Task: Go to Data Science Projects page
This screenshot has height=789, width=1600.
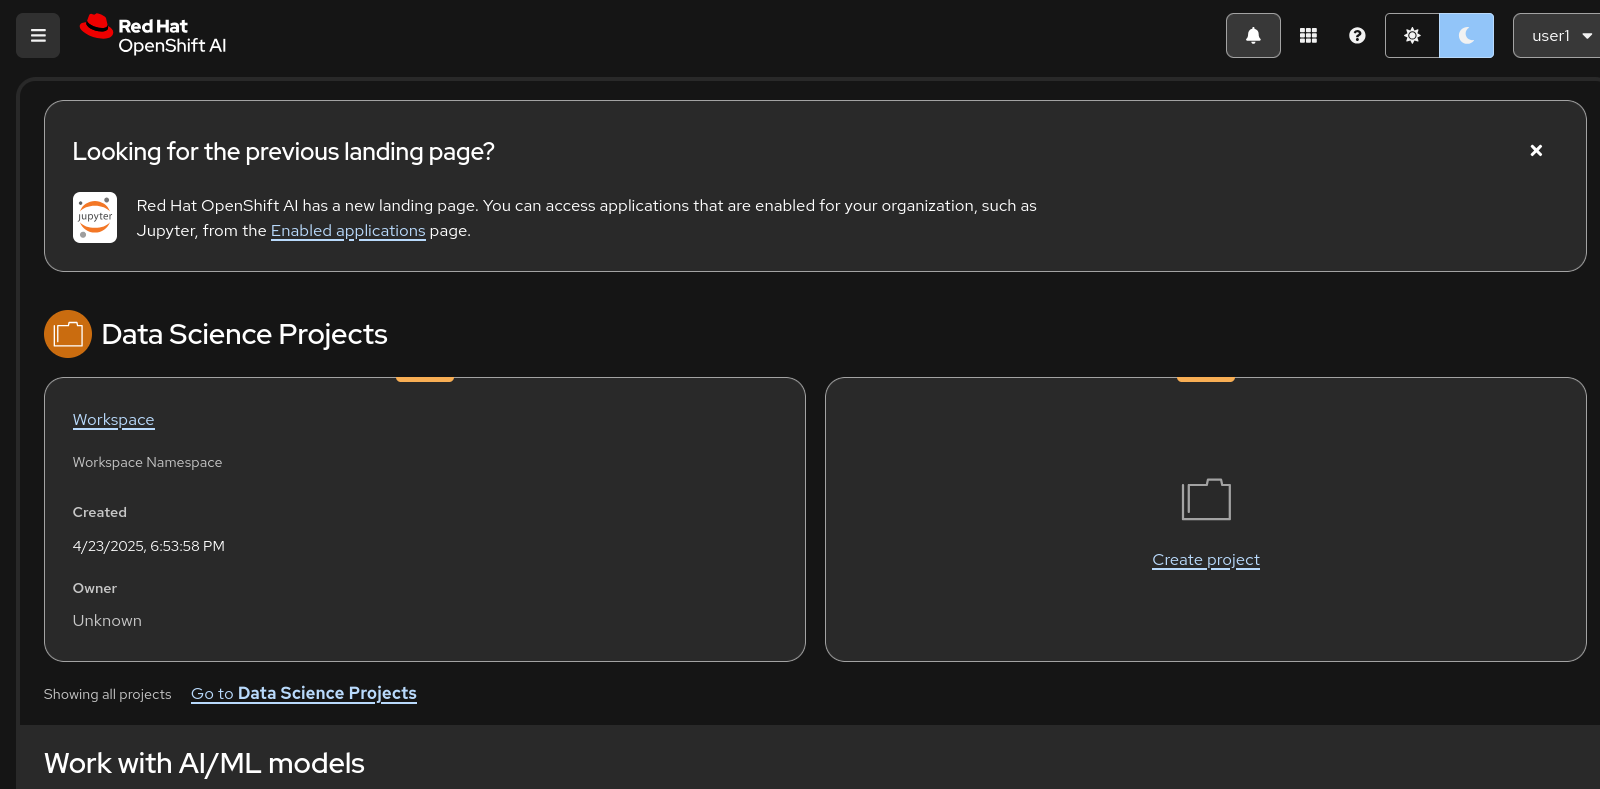Action: click(x=304, y=693)
